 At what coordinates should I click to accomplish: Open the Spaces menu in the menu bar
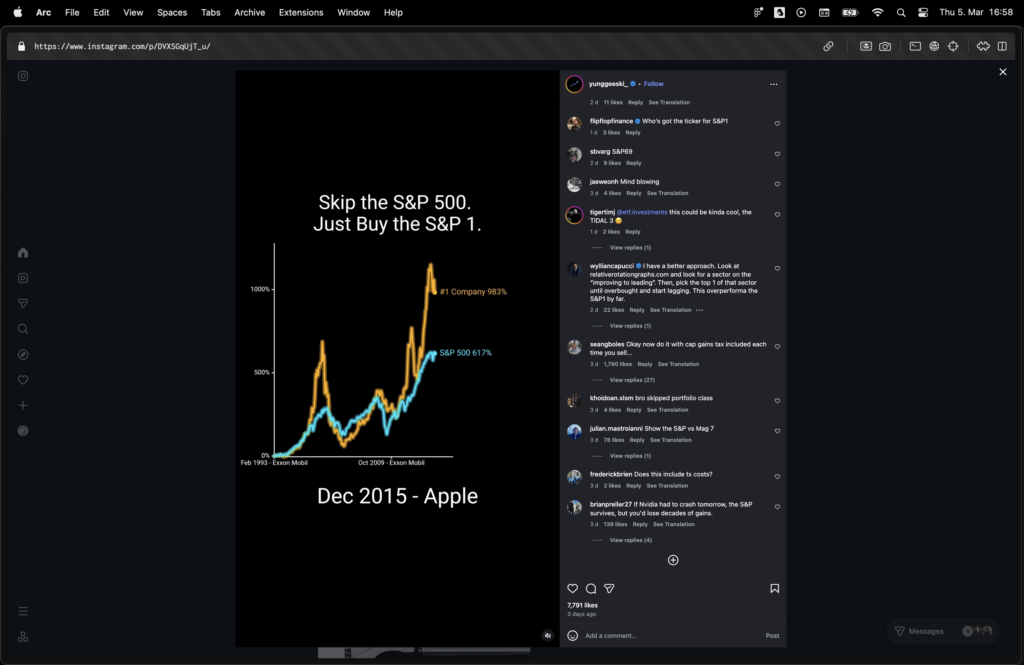[172, 12]
